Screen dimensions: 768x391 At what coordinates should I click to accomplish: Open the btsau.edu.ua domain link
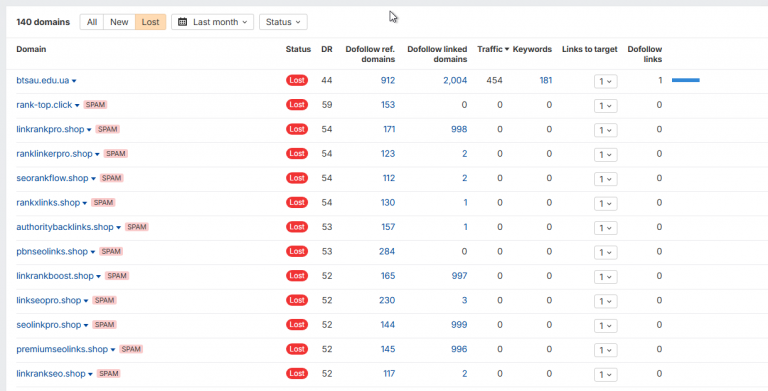pos(43,80)
